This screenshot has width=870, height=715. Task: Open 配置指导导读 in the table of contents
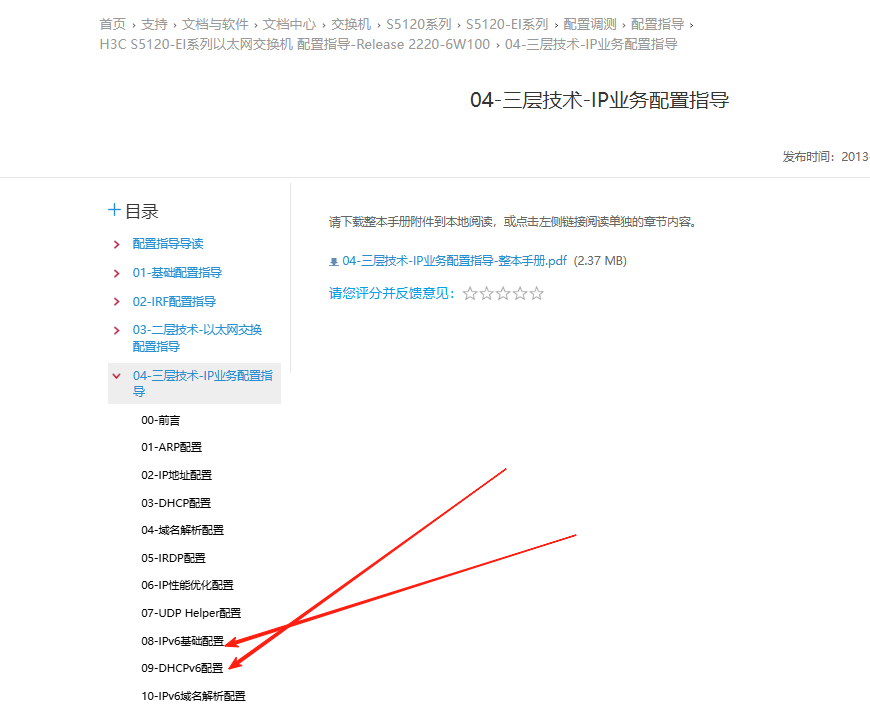point(168,244)
